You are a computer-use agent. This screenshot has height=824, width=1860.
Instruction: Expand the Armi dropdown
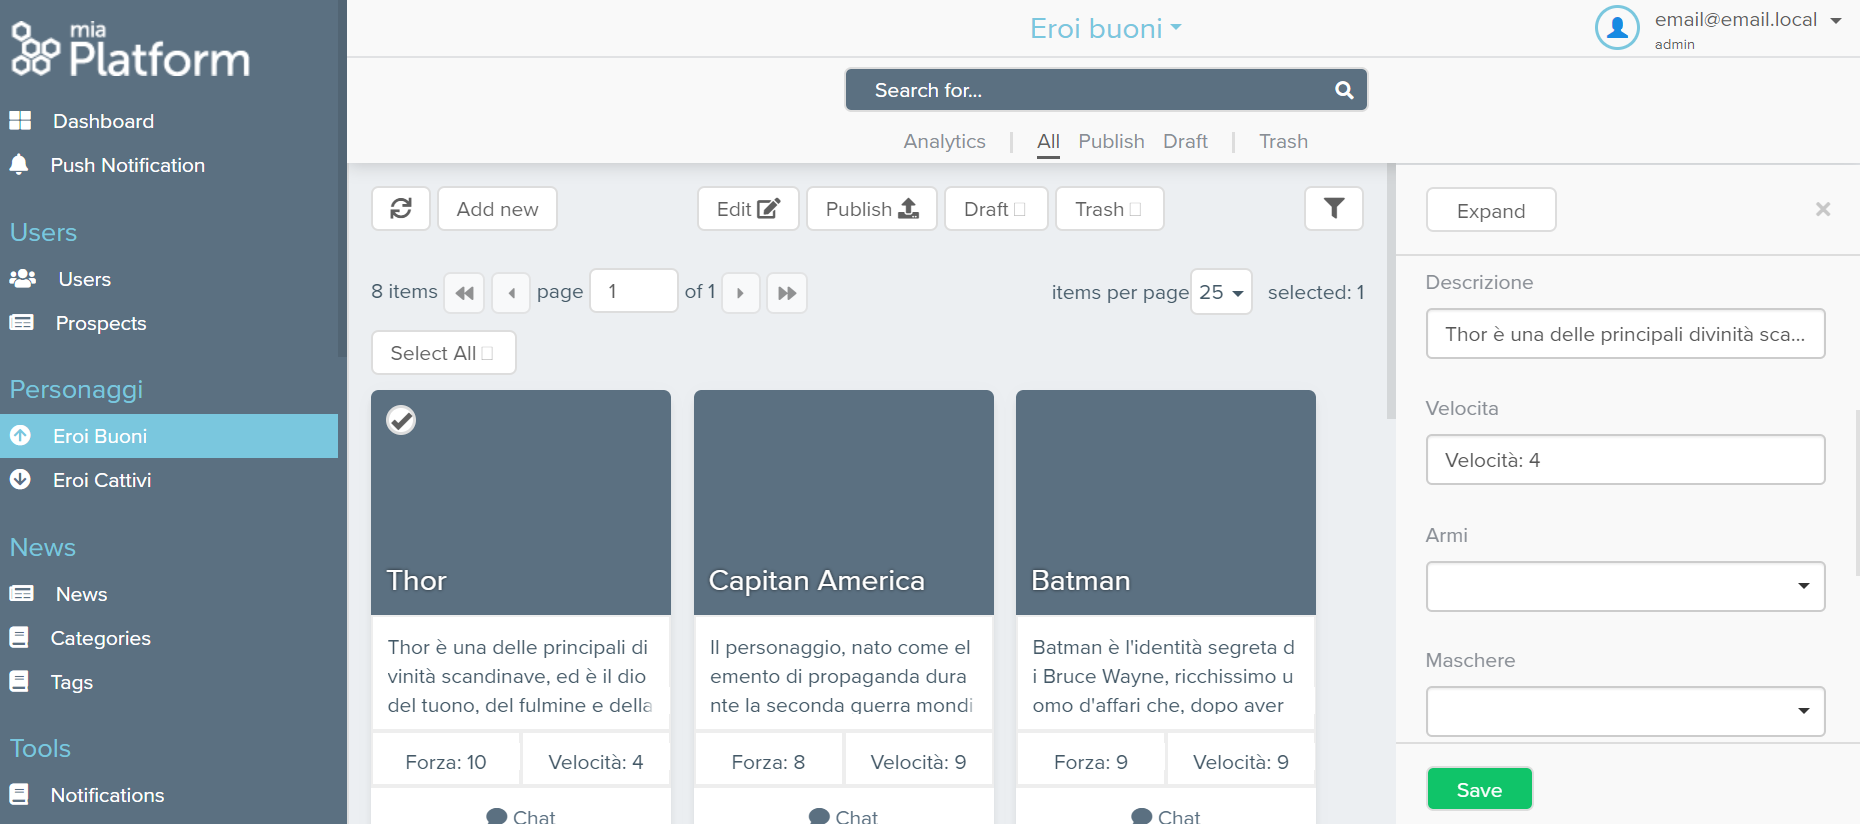pyautogui.click(x=1625, y=586)
